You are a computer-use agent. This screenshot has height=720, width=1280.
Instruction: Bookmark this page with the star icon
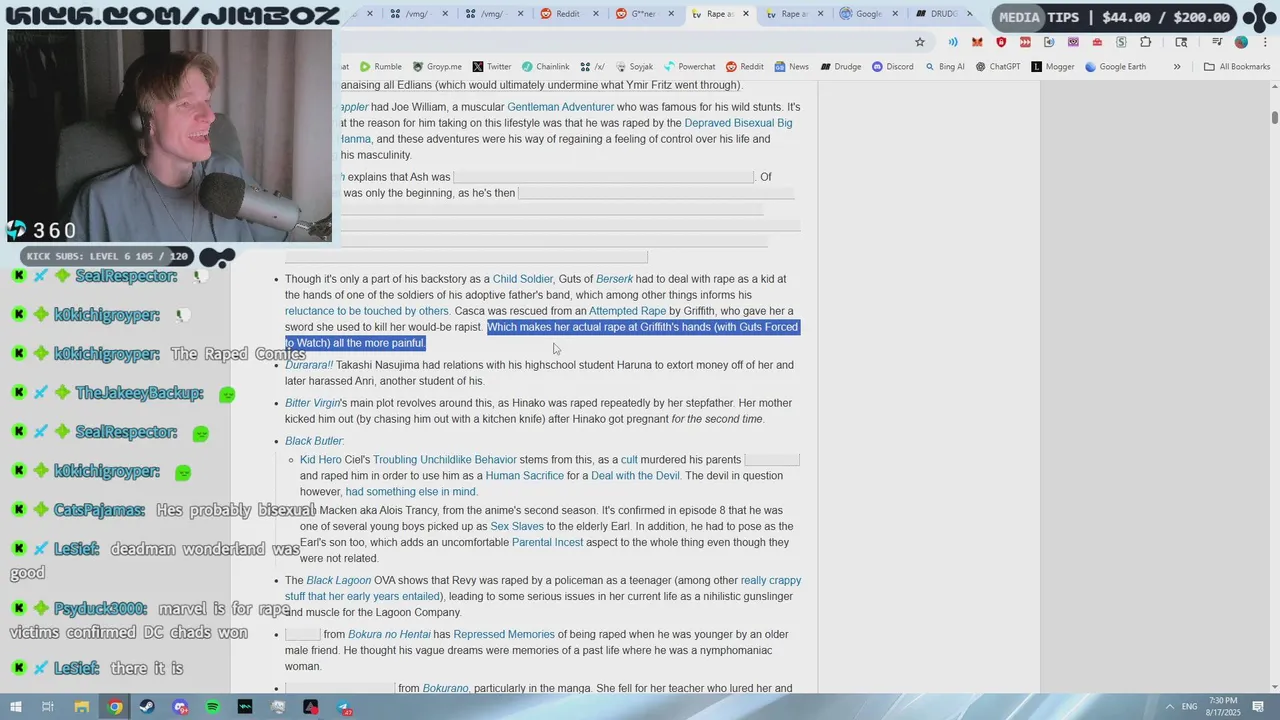[919, 42]
